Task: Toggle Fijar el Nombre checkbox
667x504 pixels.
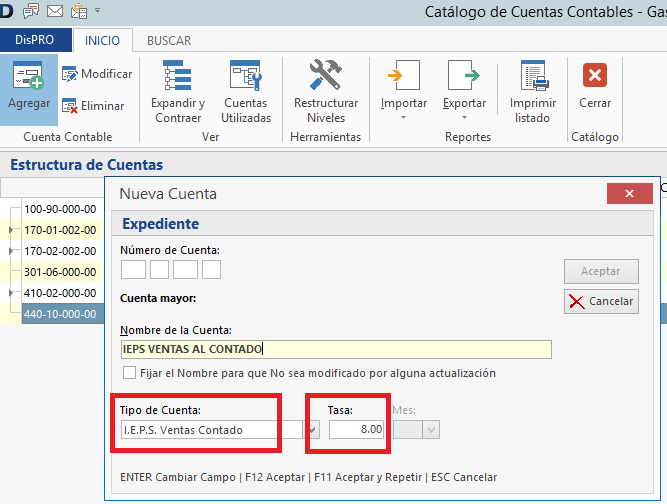Action: coord(129,373)
